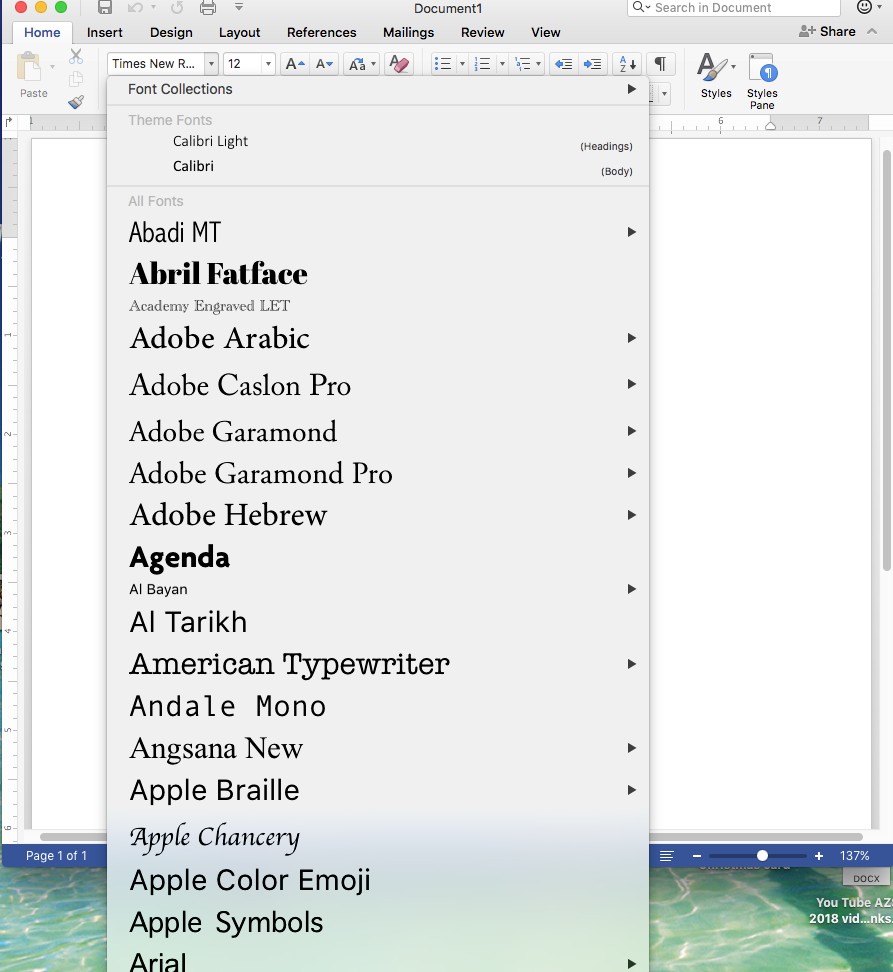Choose Calibri body theme font

378,167
